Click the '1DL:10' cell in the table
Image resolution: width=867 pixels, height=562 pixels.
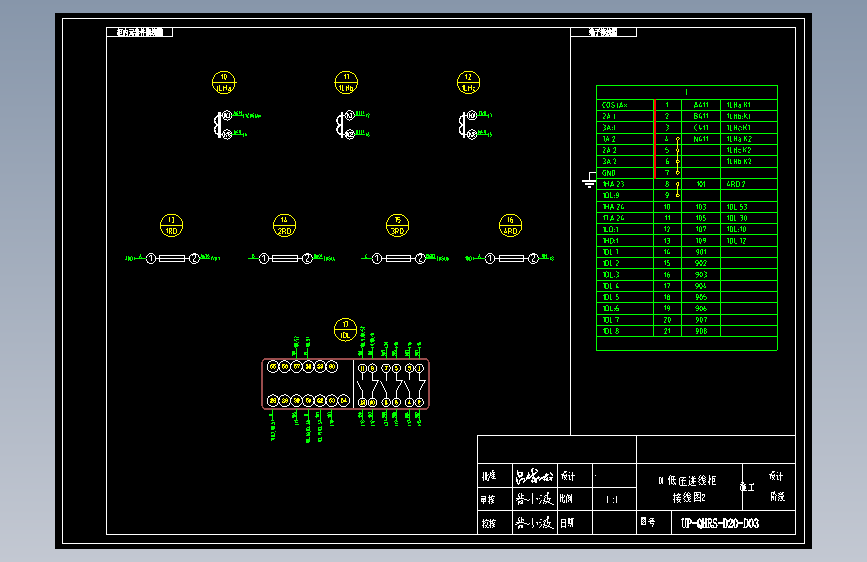(749, 230)
